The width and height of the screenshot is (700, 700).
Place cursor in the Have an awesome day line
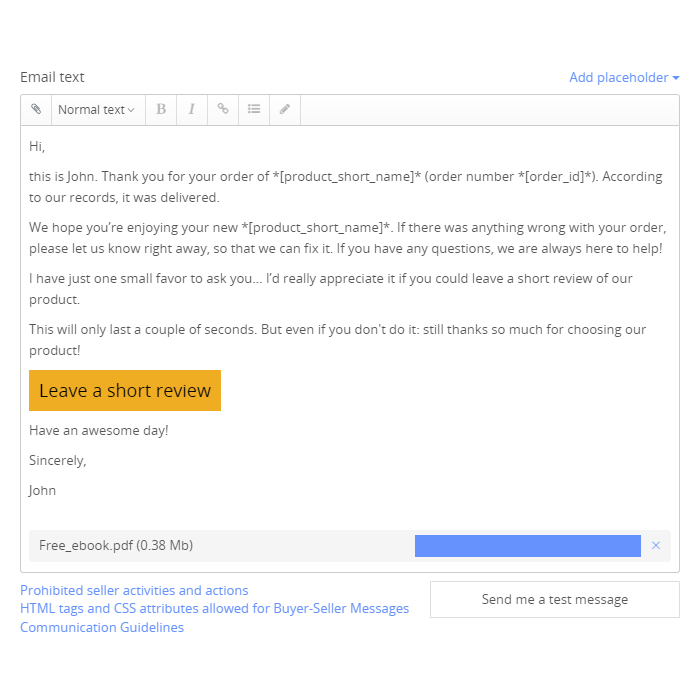coord(99,431)
